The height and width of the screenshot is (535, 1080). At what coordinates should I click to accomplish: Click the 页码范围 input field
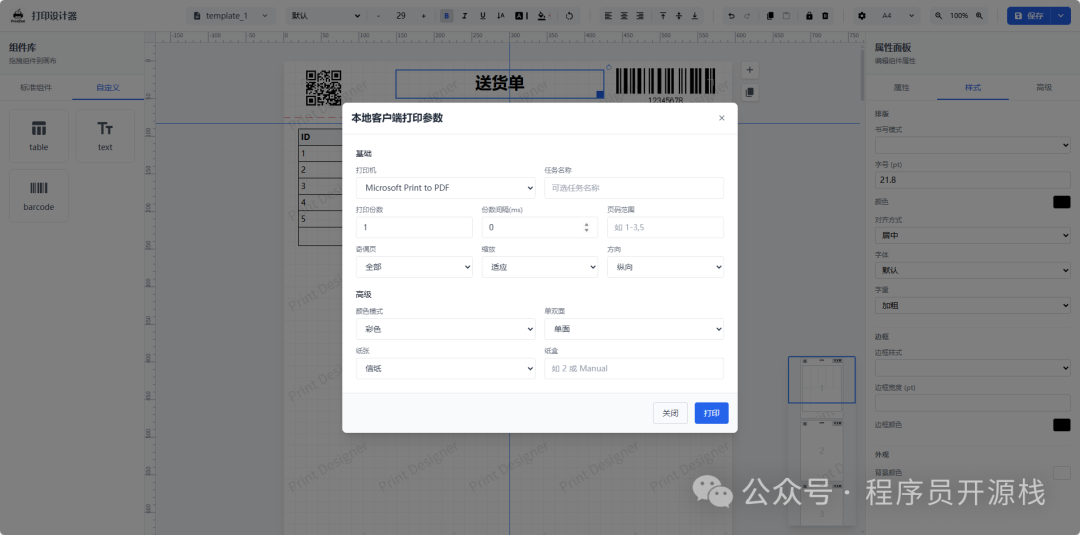click(x=665, y=227)
